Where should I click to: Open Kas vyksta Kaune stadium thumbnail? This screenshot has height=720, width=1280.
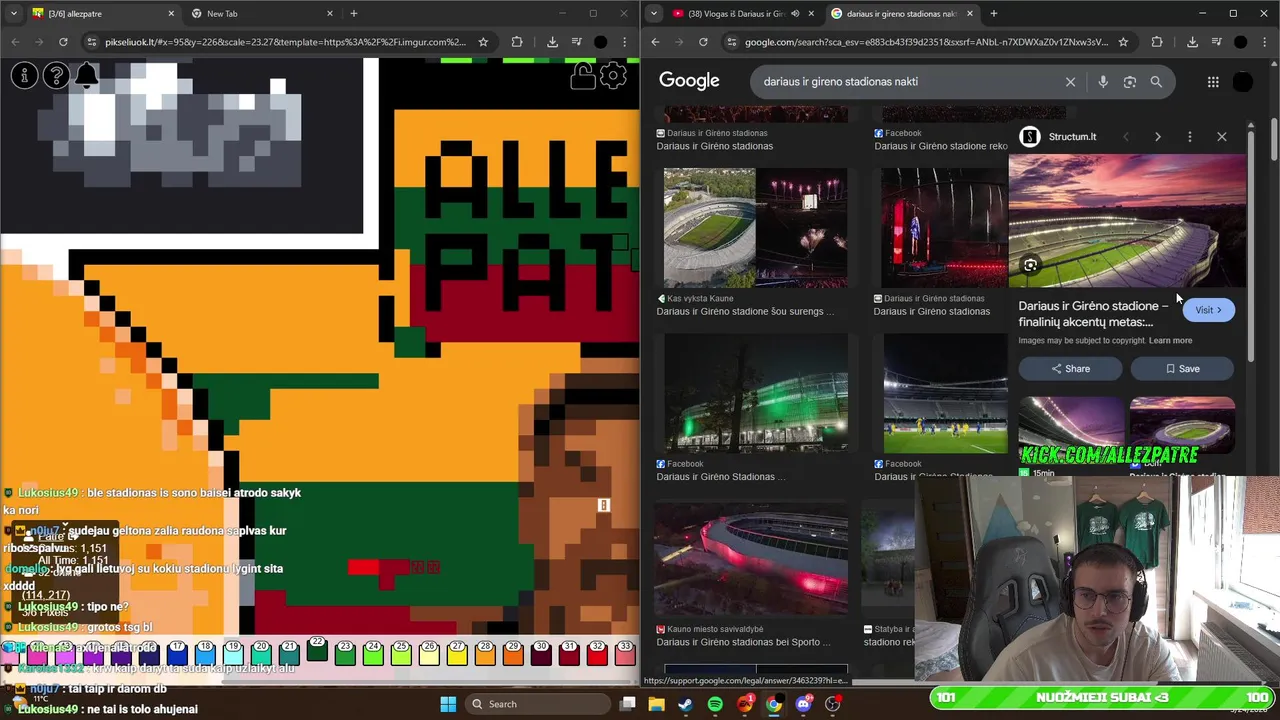(755, 228)
